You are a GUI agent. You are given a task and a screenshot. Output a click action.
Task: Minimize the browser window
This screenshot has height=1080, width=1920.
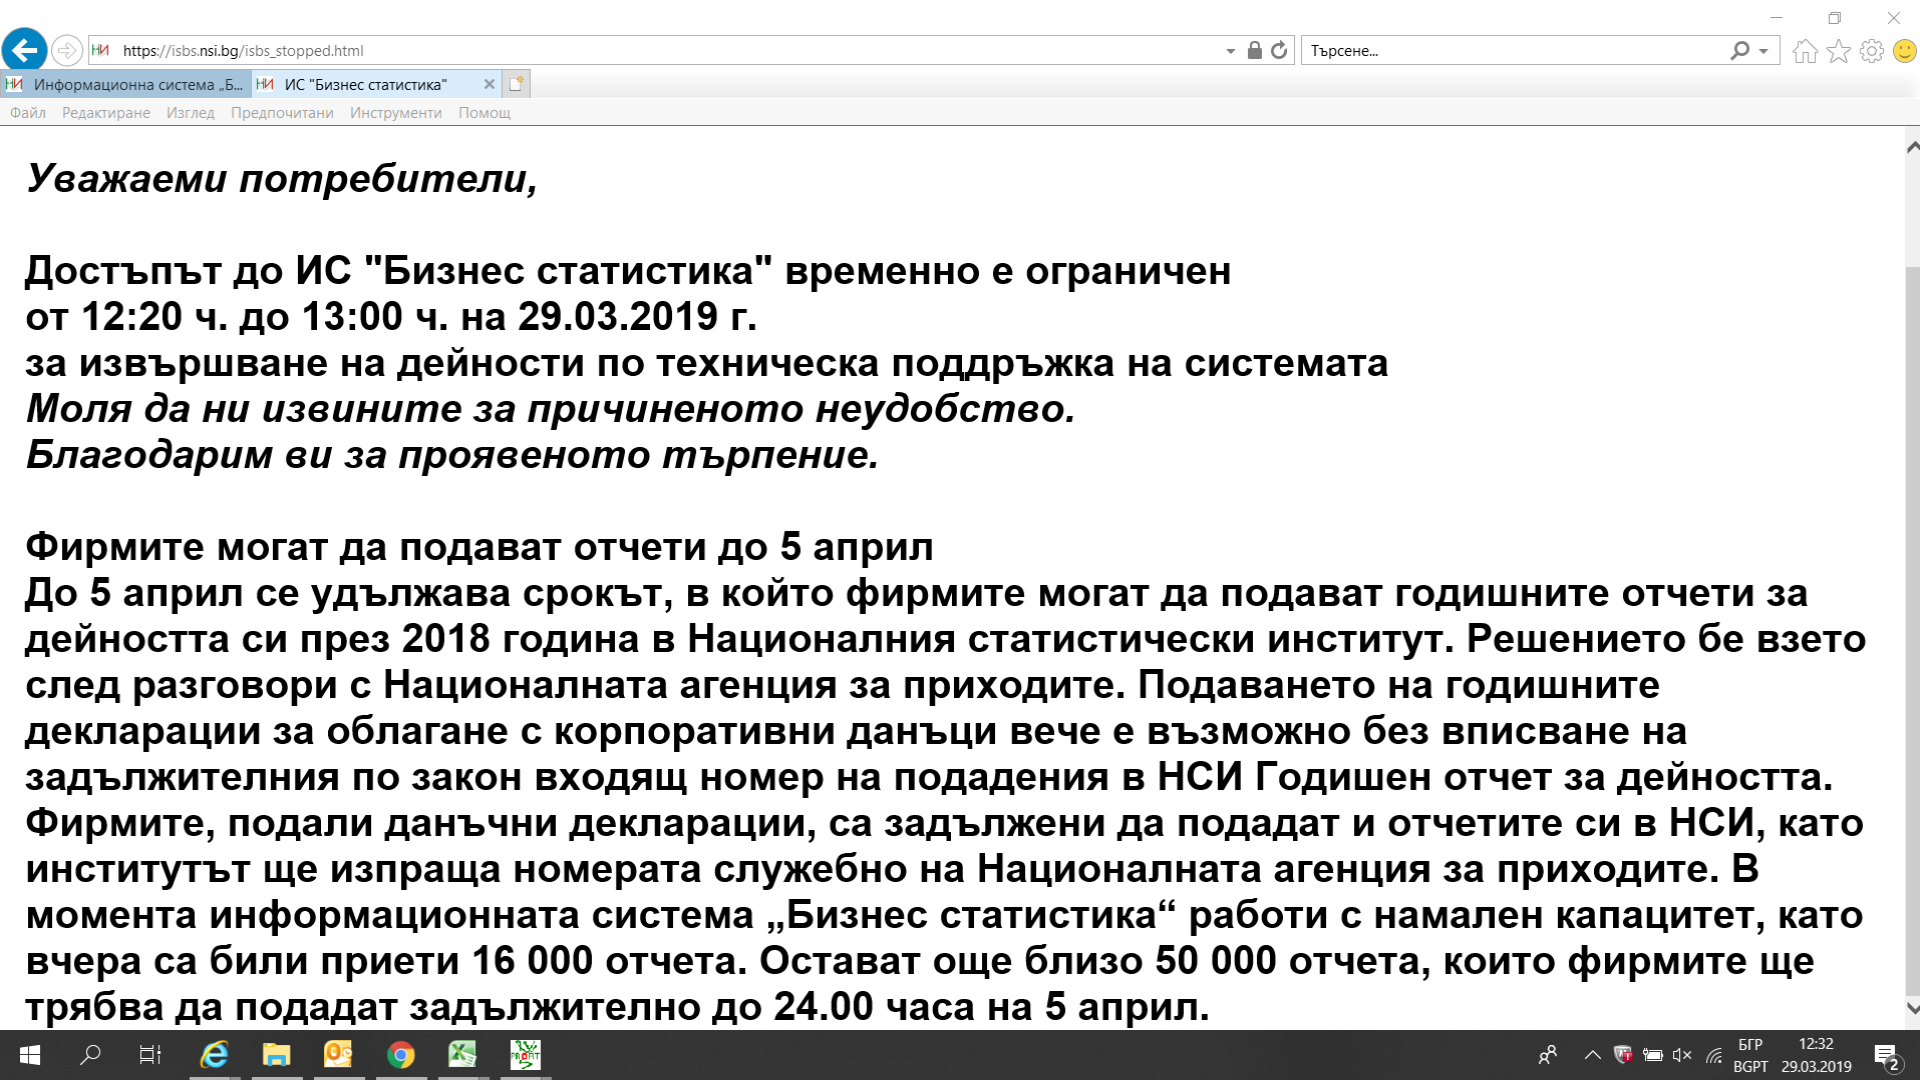pos(1777,17)
